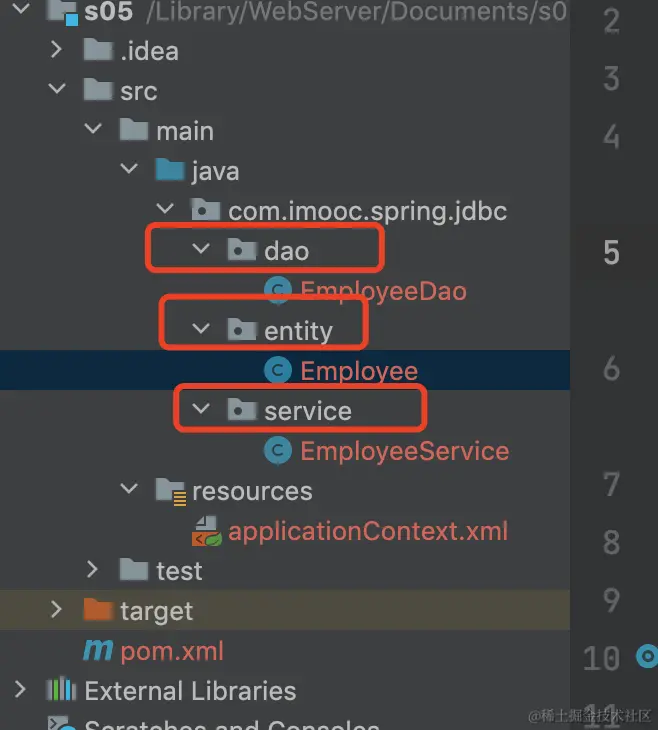This screenshot has height=730, width=658.
Task: Collapse the service package
Action: pyautogui.click(x=202, y=409)
